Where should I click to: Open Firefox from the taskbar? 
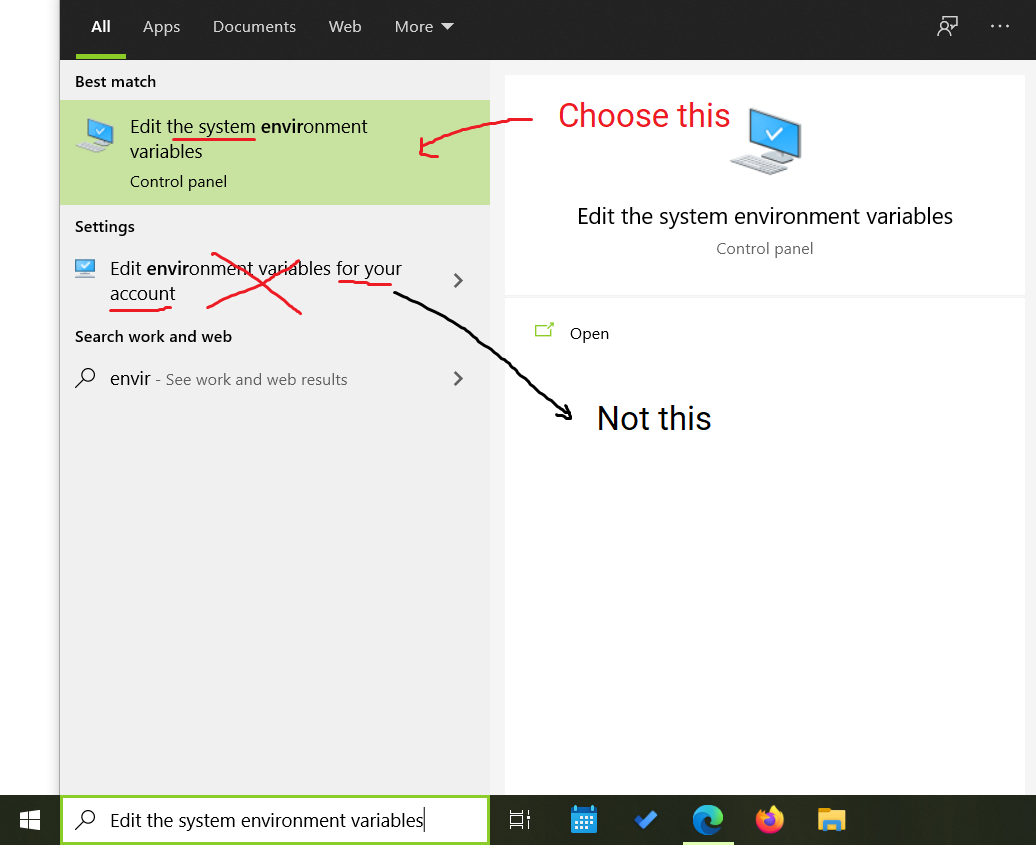[770, 820]
